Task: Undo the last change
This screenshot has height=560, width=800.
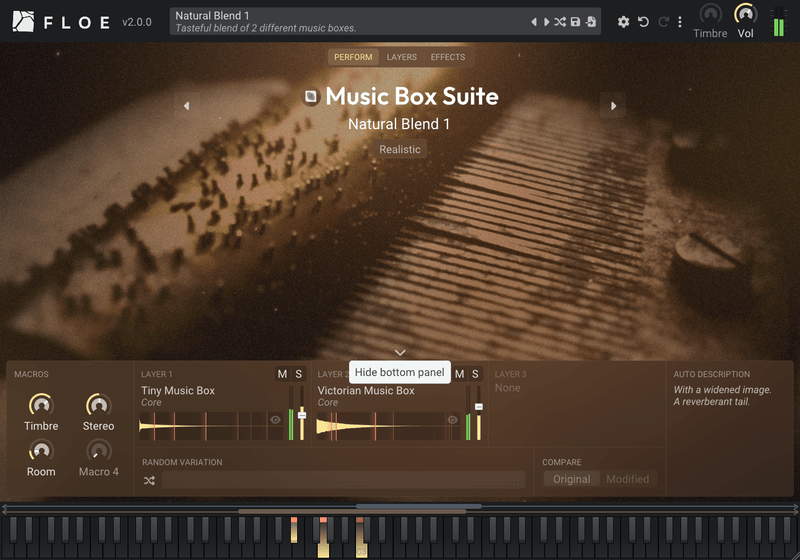Action: 643,22
